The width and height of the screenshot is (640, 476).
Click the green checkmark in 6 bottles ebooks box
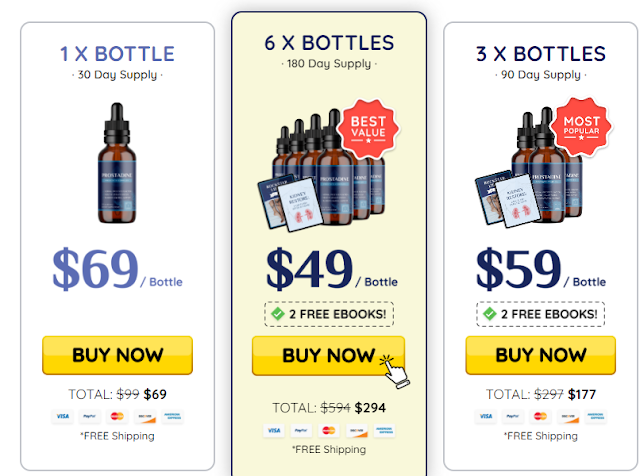coord(278,314)
